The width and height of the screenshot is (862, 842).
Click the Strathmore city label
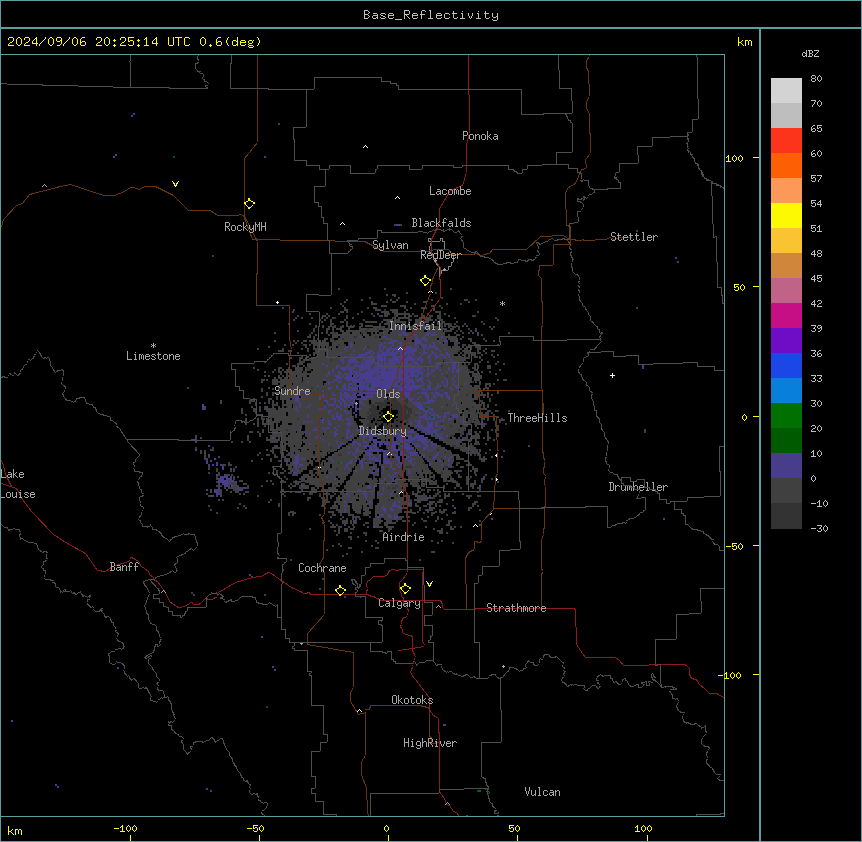click(x=516, y=608)
